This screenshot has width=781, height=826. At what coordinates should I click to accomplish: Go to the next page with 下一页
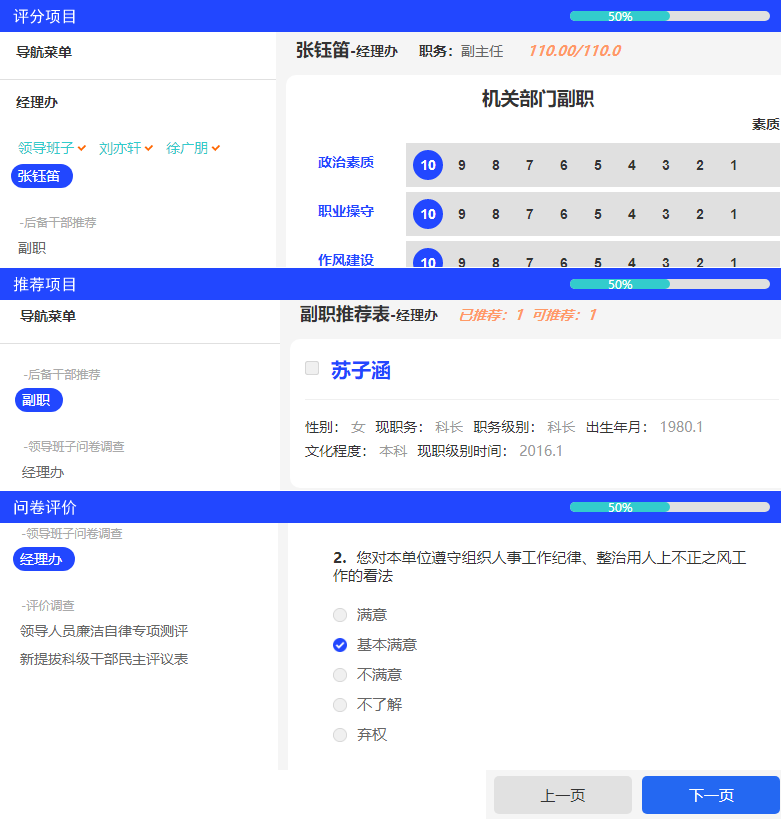(710, 795)
